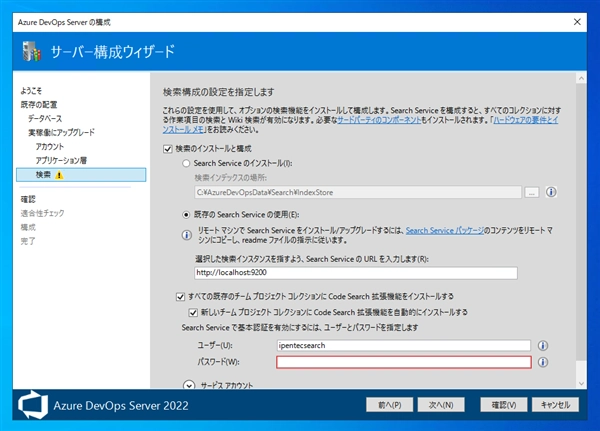Click the 確認(V) button
Screen dimensions: 600x431
[504, 405]
